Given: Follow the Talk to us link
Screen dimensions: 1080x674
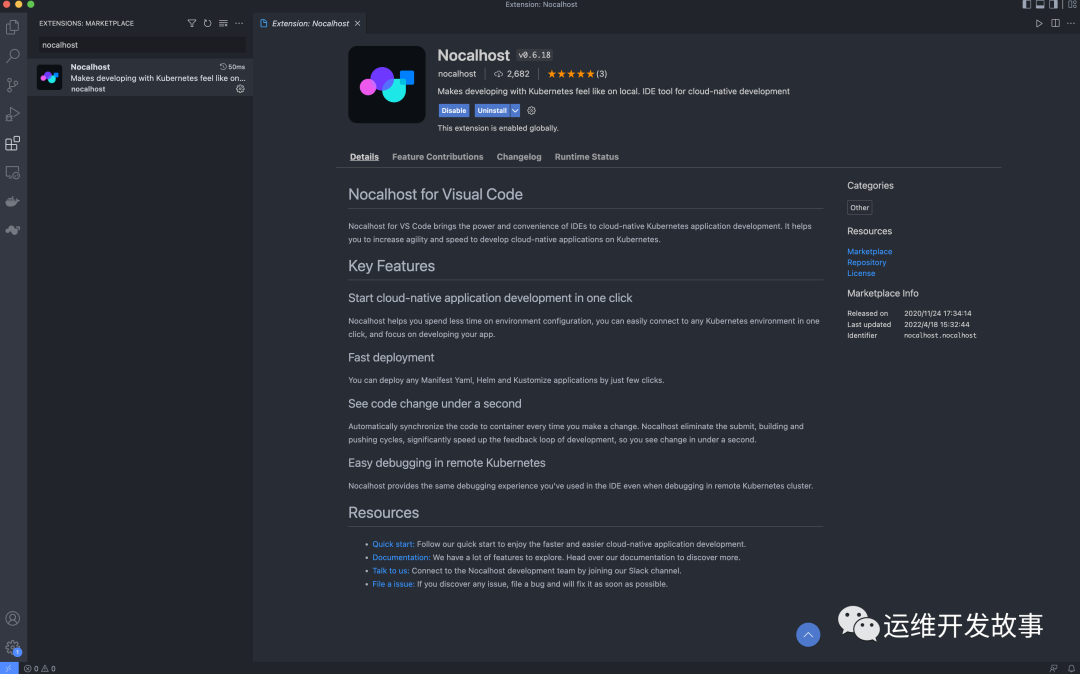Looking at the screenshot, I should tap(391, 571).
